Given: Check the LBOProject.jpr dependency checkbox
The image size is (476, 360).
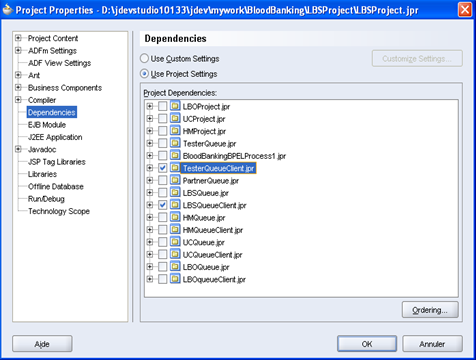Looking at the screenshot, I should [x=162, y=106].
